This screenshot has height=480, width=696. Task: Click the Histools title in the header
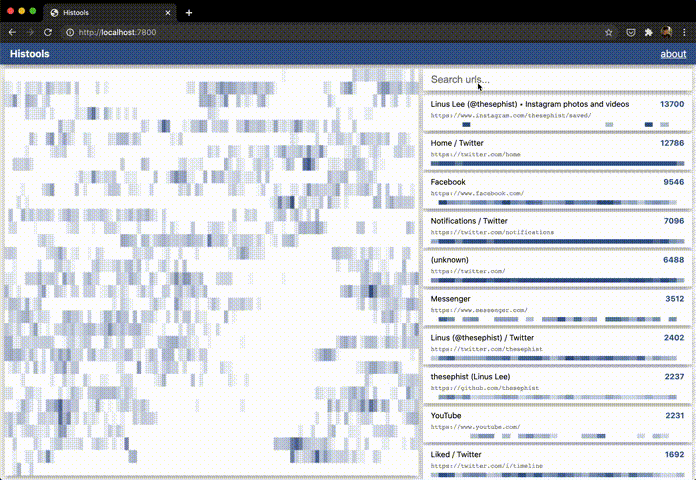(29, 54)
